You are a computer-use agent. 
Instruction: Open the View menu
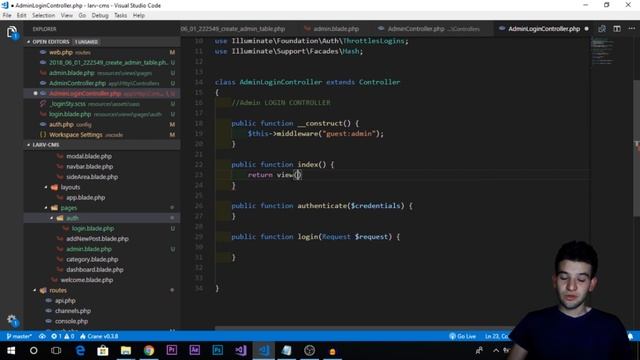coord(67,16)
